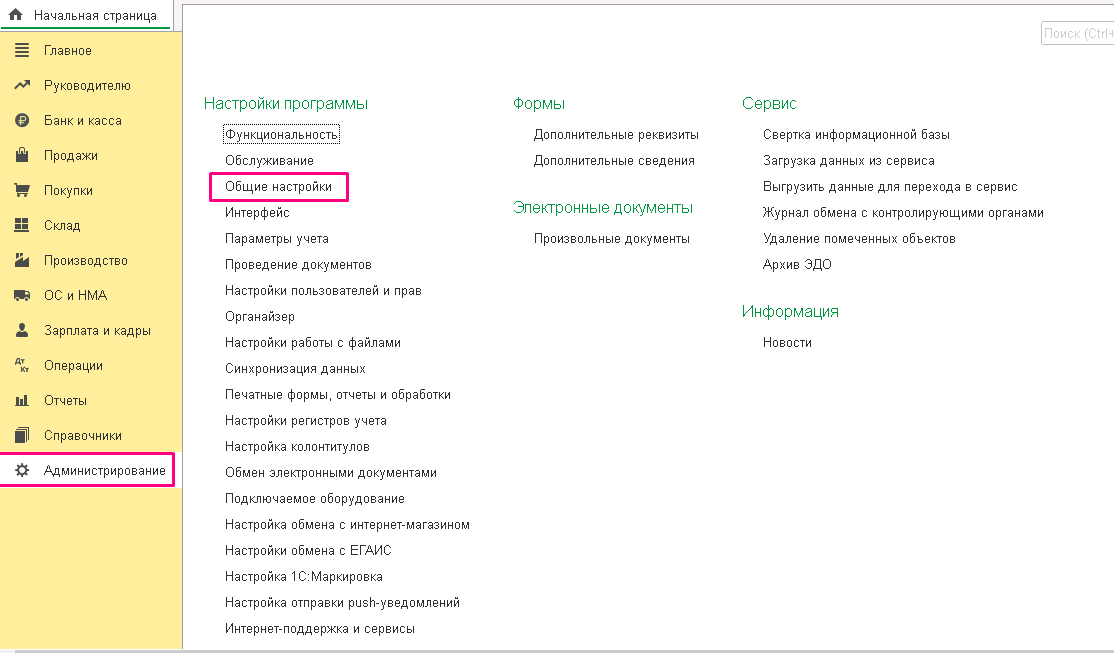The width and height of the screenshot is (1114, 653).
Task: Open Выгрузить данные для перехода в сервис
Action: pyautogui.click(x=890, y=186)
